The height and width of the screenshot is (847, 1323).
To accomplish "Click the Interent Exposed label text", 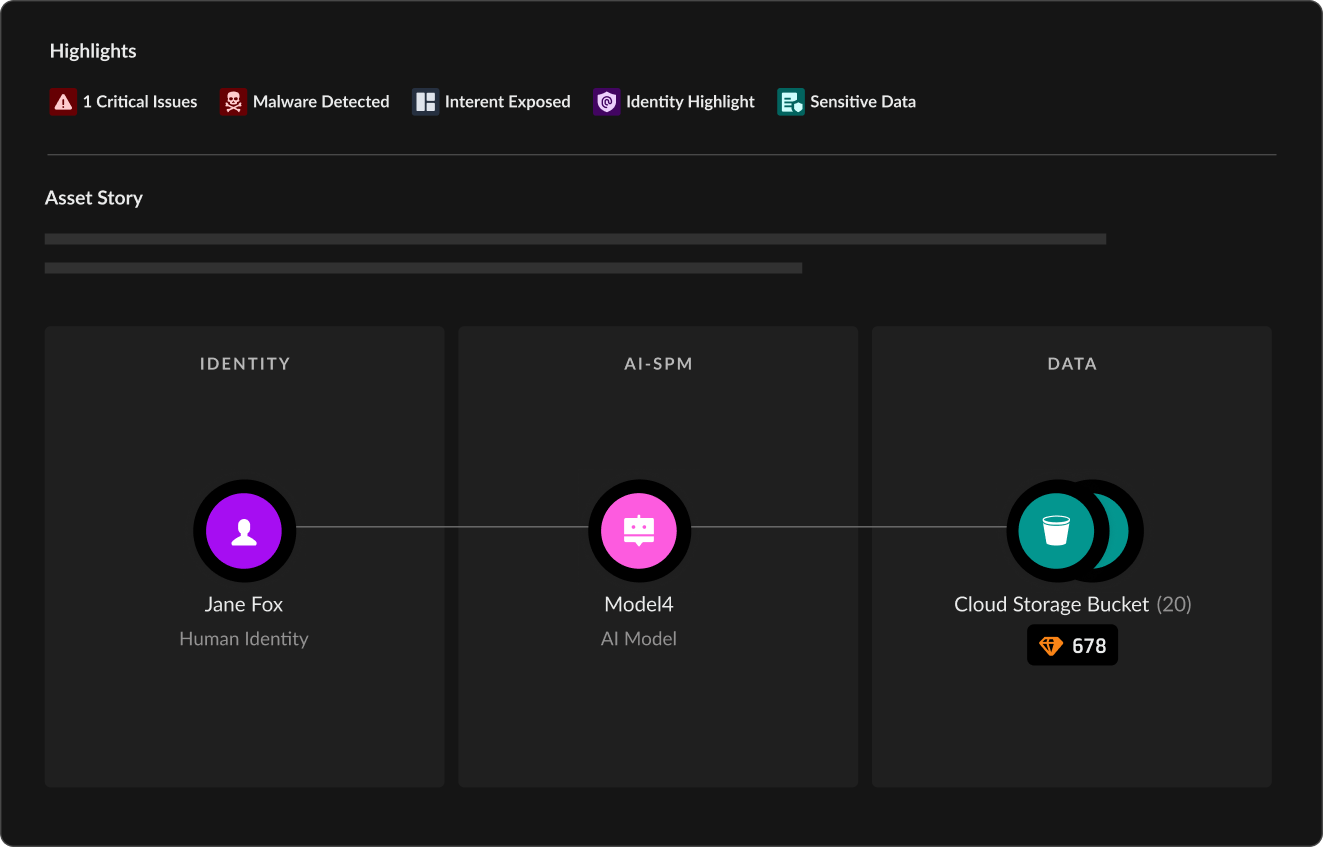I will pyautogui.click(x=507, y=102).
